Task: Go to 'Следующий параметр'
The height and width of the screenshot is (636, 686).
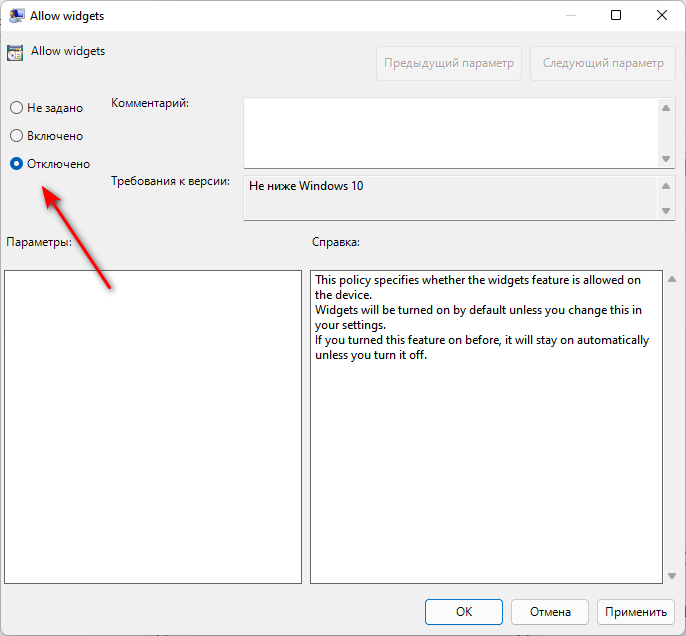Action: coord(603,63)
